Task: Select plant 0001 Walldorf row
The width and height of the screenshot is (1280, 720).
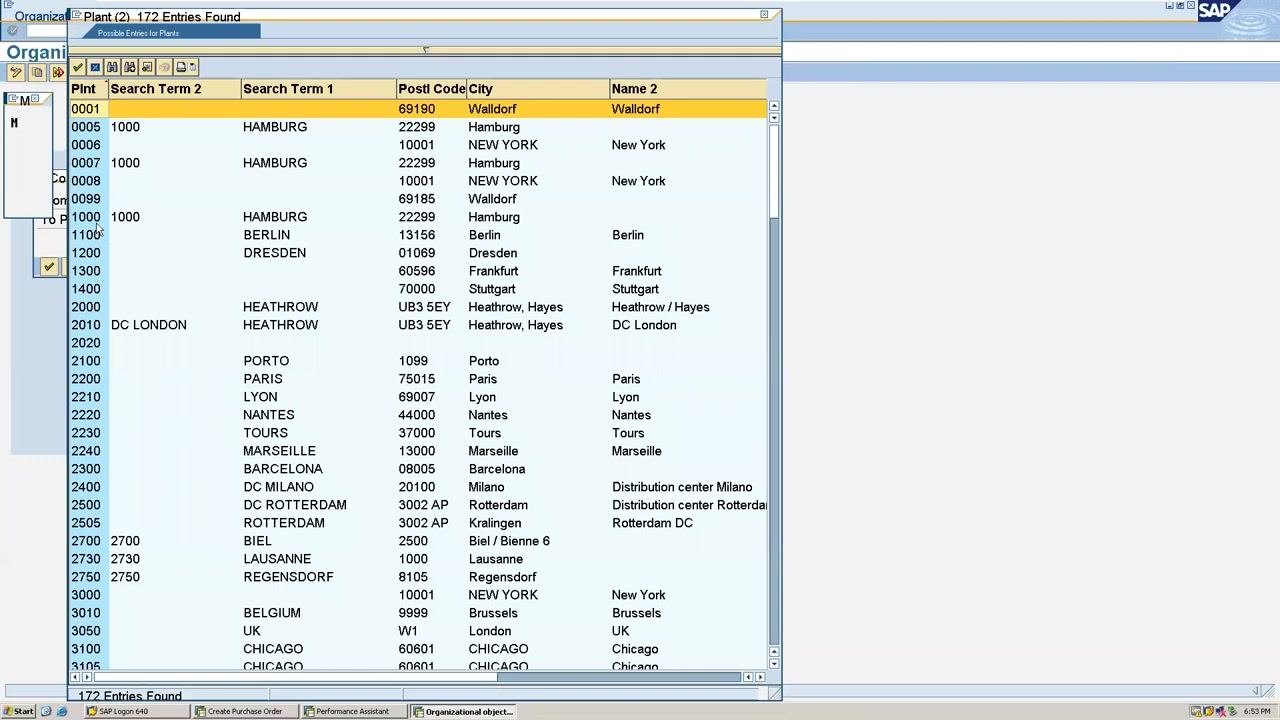Action: [x=418, y=109]
